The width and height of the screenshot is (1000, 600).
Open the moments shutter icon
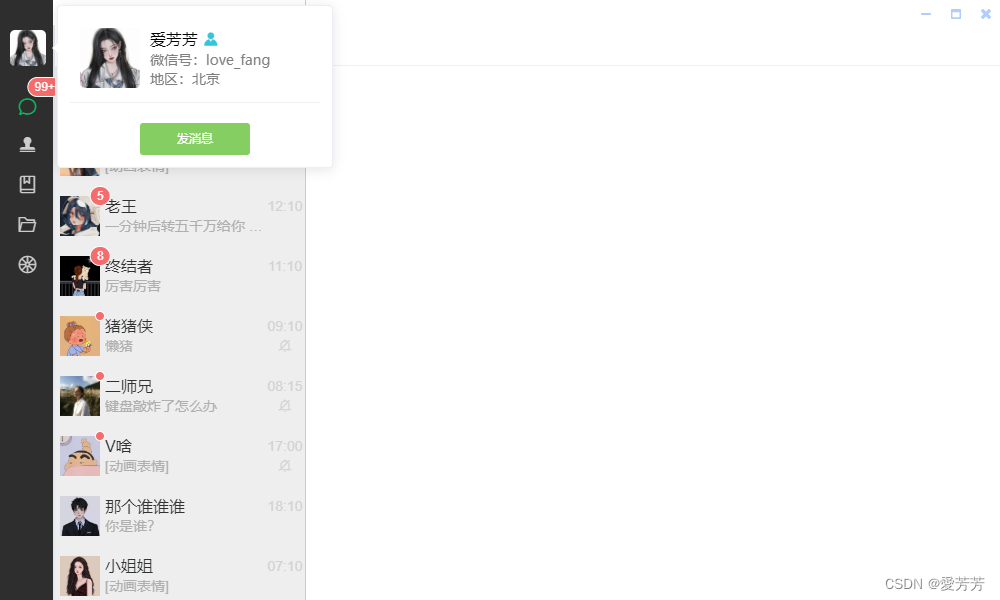coord(27,265)
